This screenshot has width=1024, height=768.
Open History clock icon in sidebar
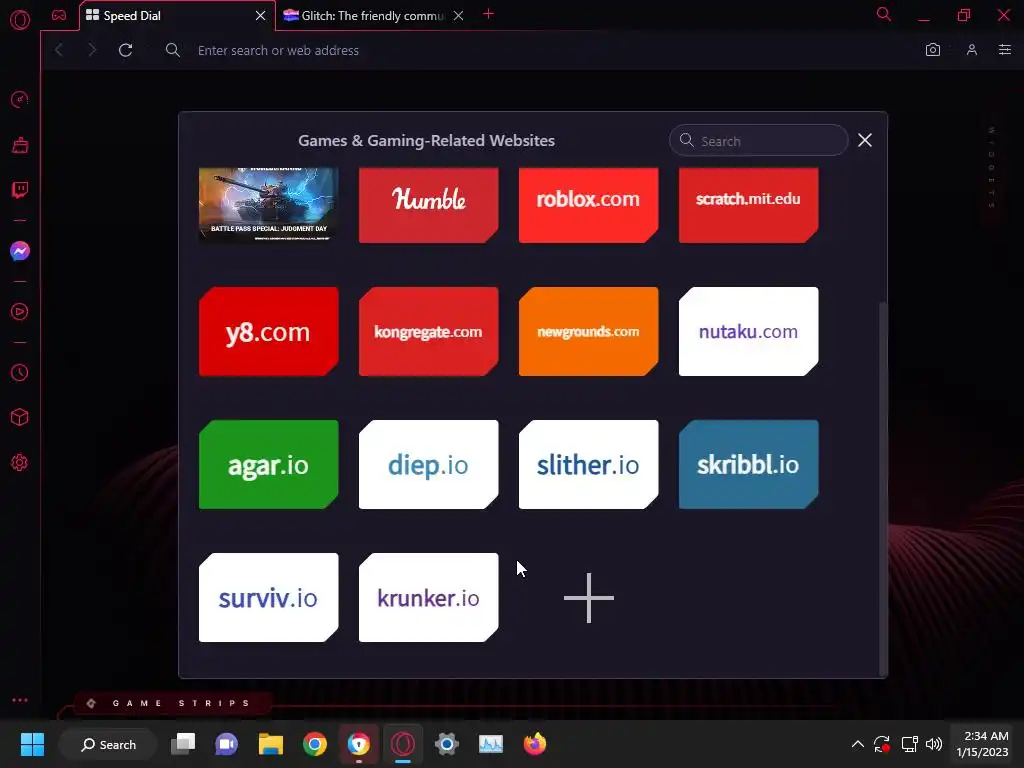coord(20,372)
